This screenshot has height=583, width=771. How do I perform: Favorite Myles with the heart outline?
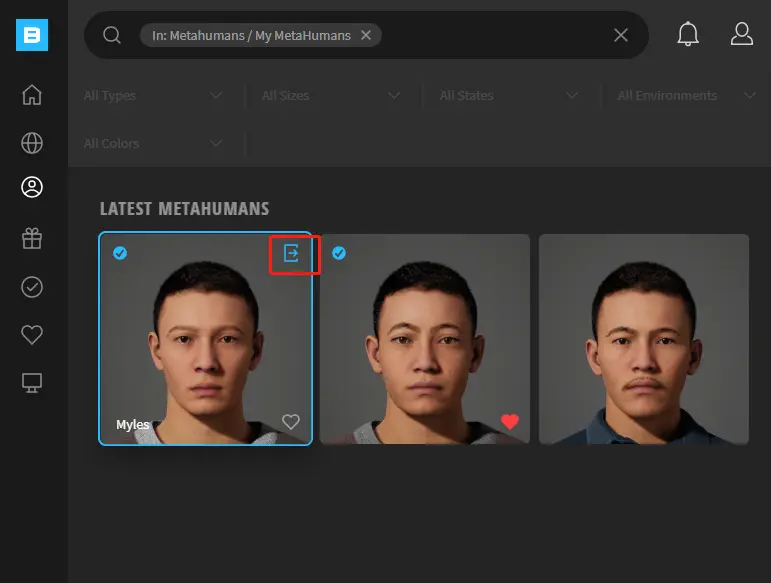(x=291, y=422)
